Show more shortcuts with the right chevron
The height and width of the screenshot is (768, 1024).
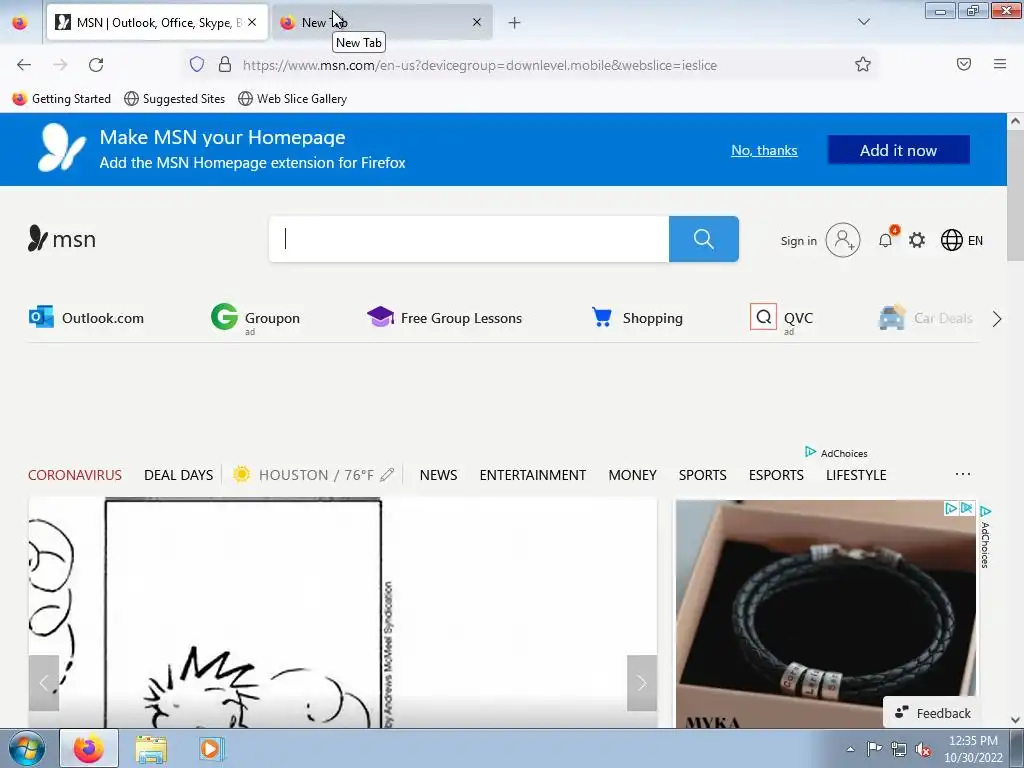[997, 319]
